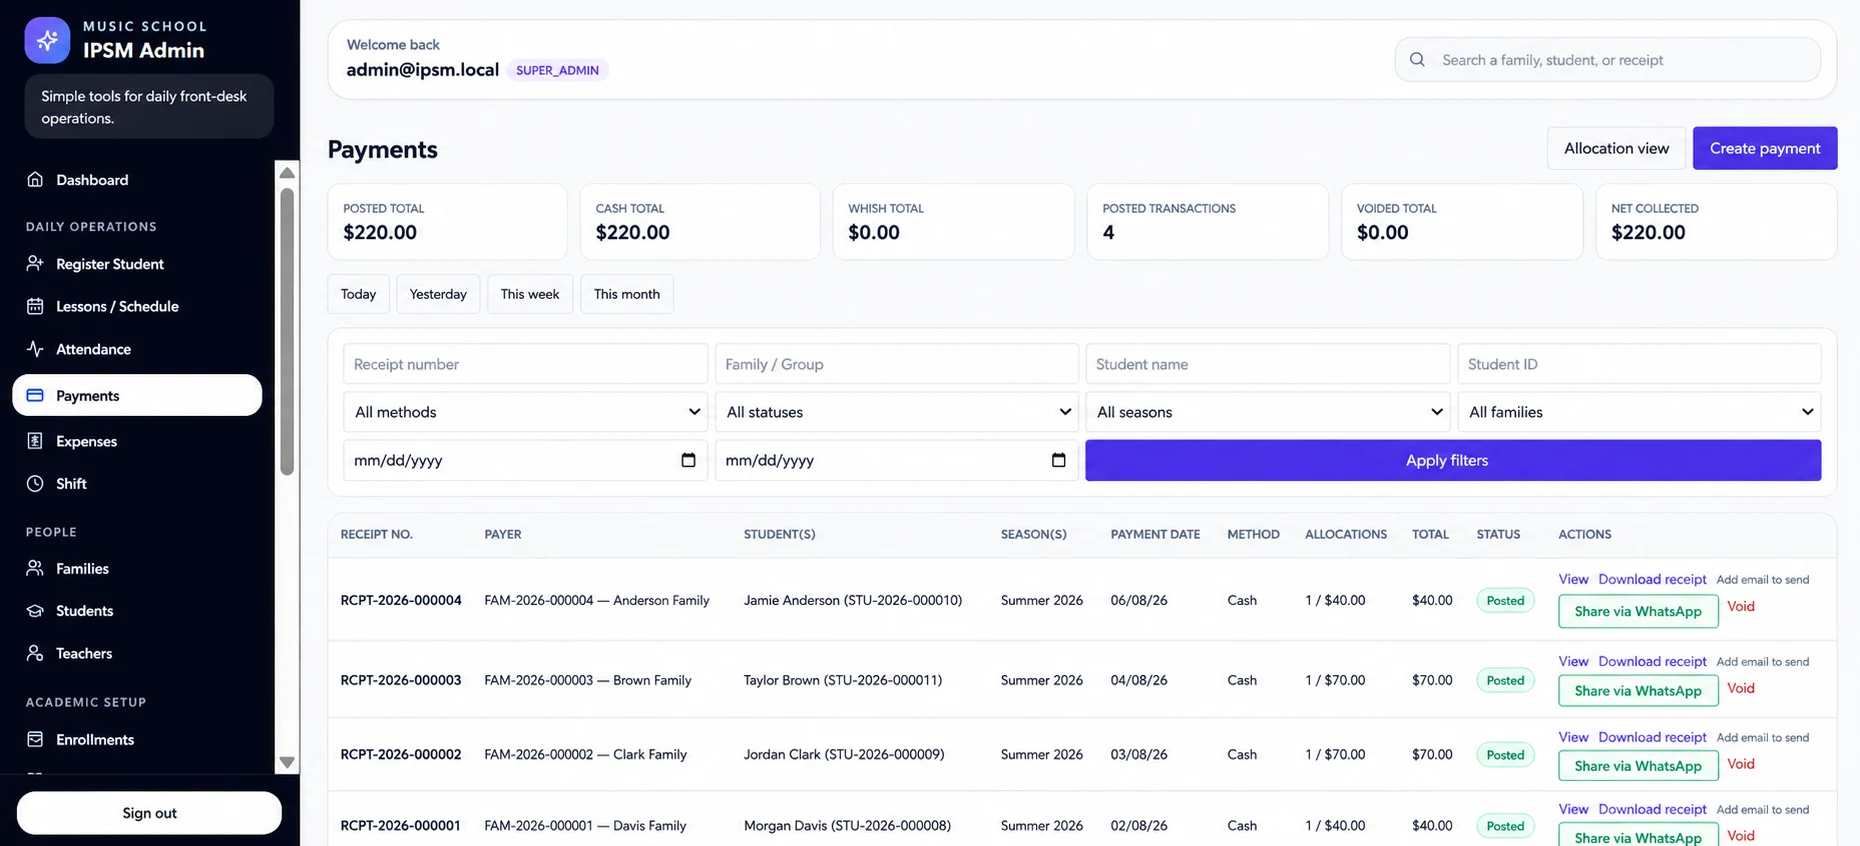Click the Attendance pulse icon
This screenshot has height=846, width=1860.
click(x=35, y=349)
